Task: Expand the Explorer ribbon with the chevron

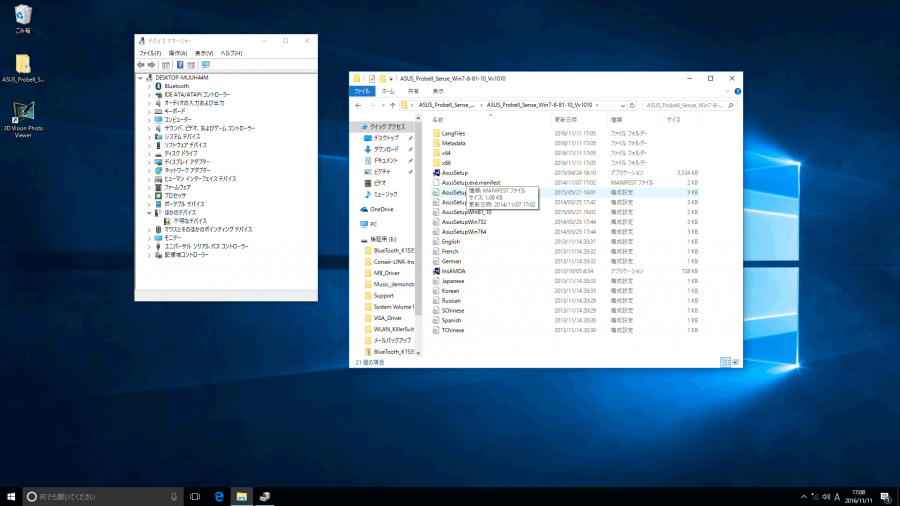Action: [726, 90]
